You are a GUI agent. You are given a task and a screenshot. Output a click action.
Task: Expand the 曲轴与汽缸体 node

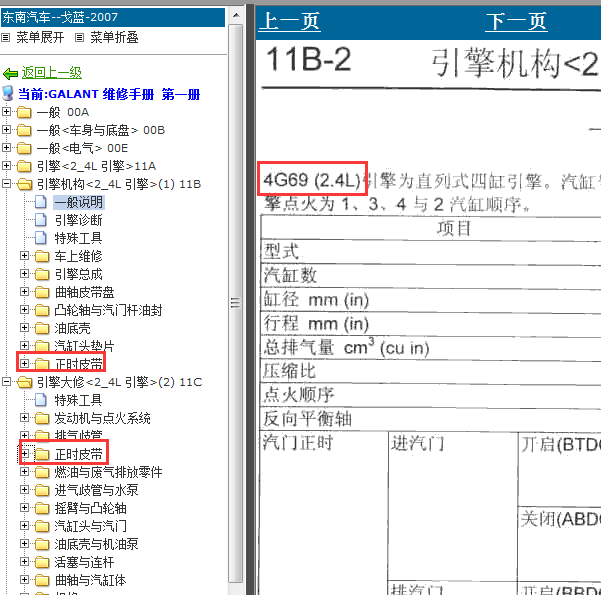(24, 580)
